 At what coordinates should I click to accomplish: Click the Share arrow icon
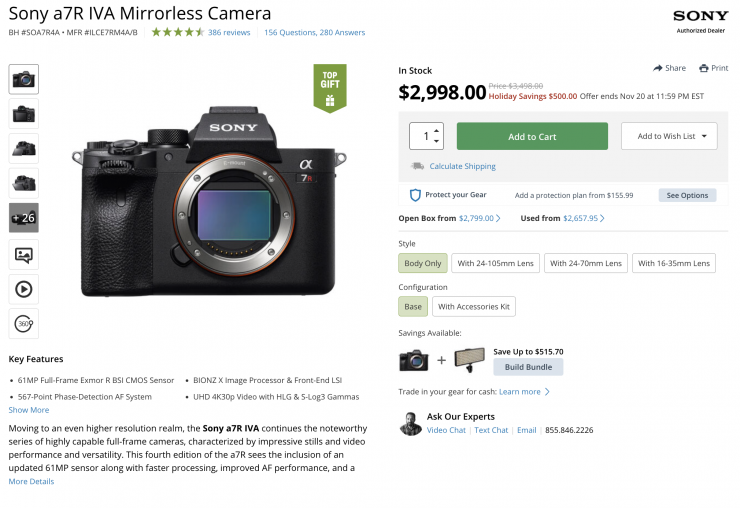tap(658, 68)
